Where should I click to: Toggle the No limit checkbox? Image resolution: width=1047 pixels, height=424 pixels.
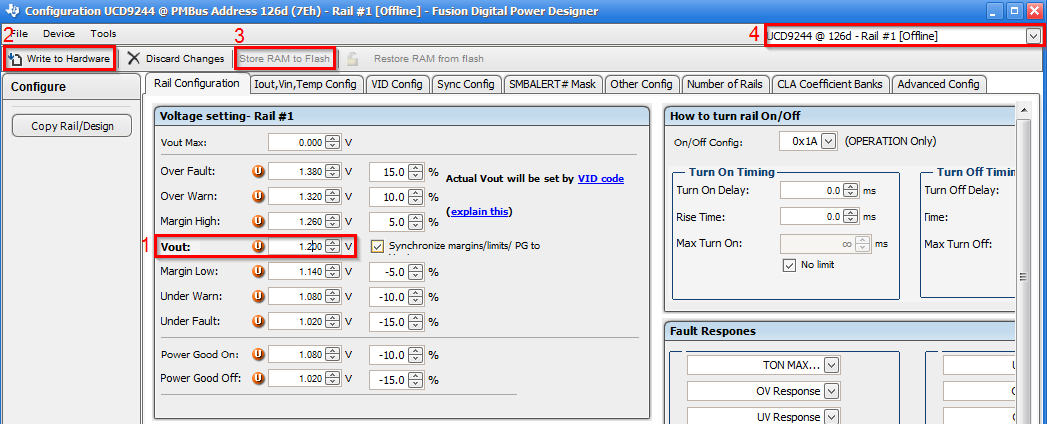(x=789, y=265)
